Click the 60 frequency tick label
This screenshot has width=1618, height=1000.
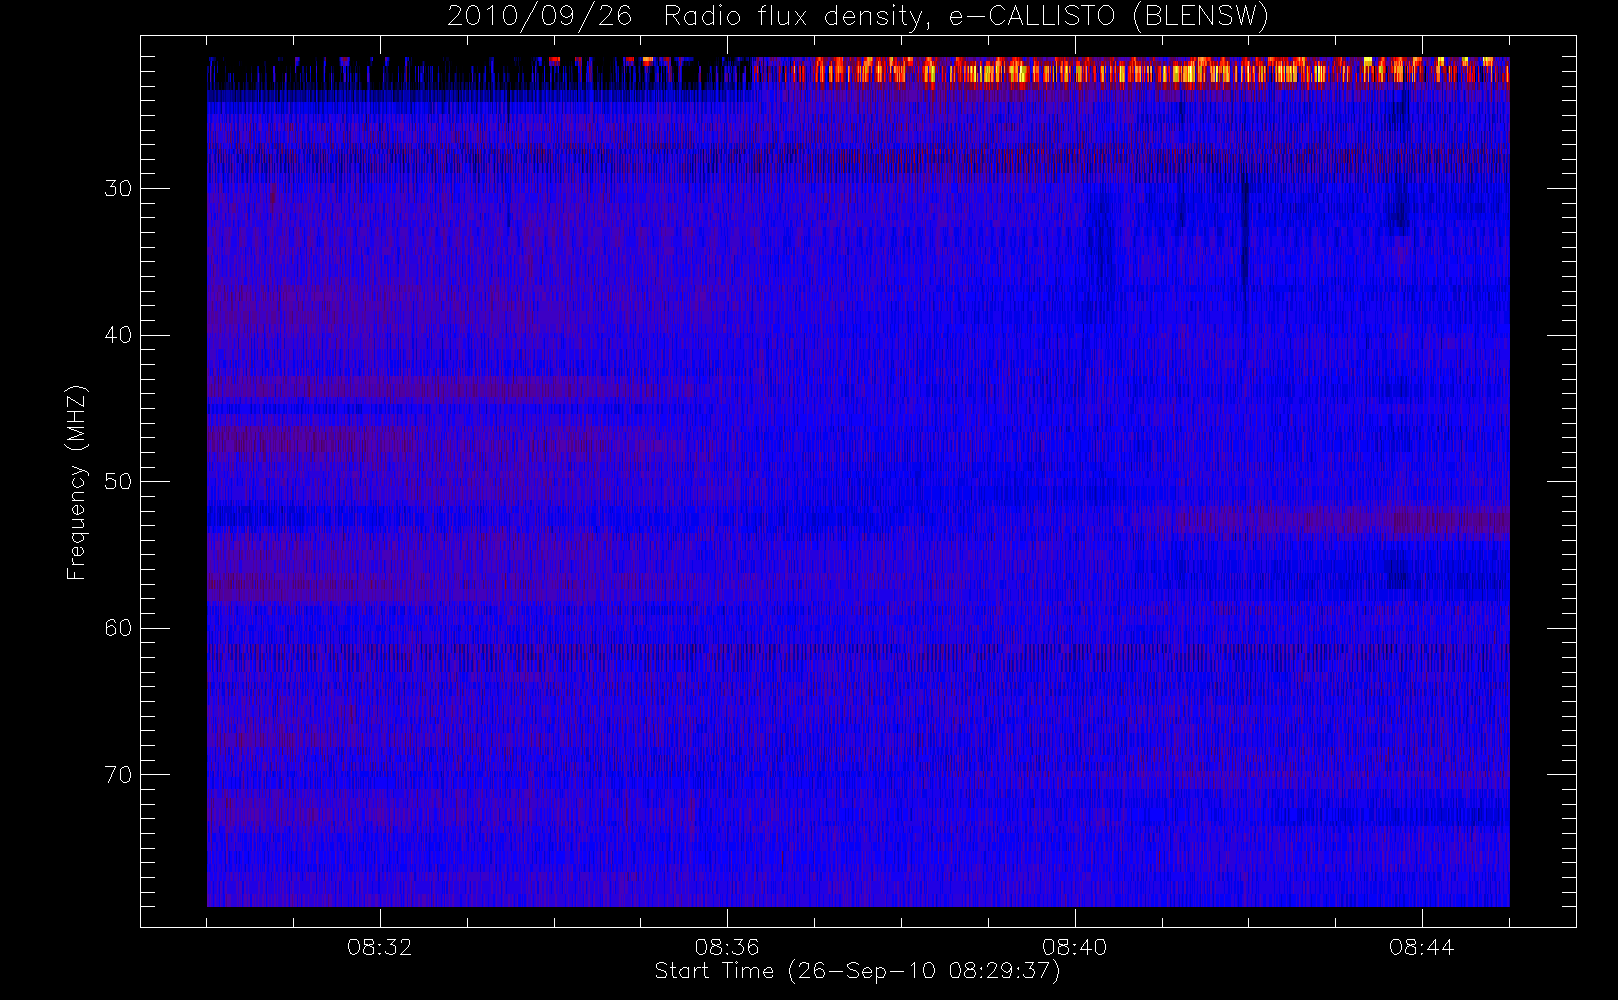click(x=118, y=628)
